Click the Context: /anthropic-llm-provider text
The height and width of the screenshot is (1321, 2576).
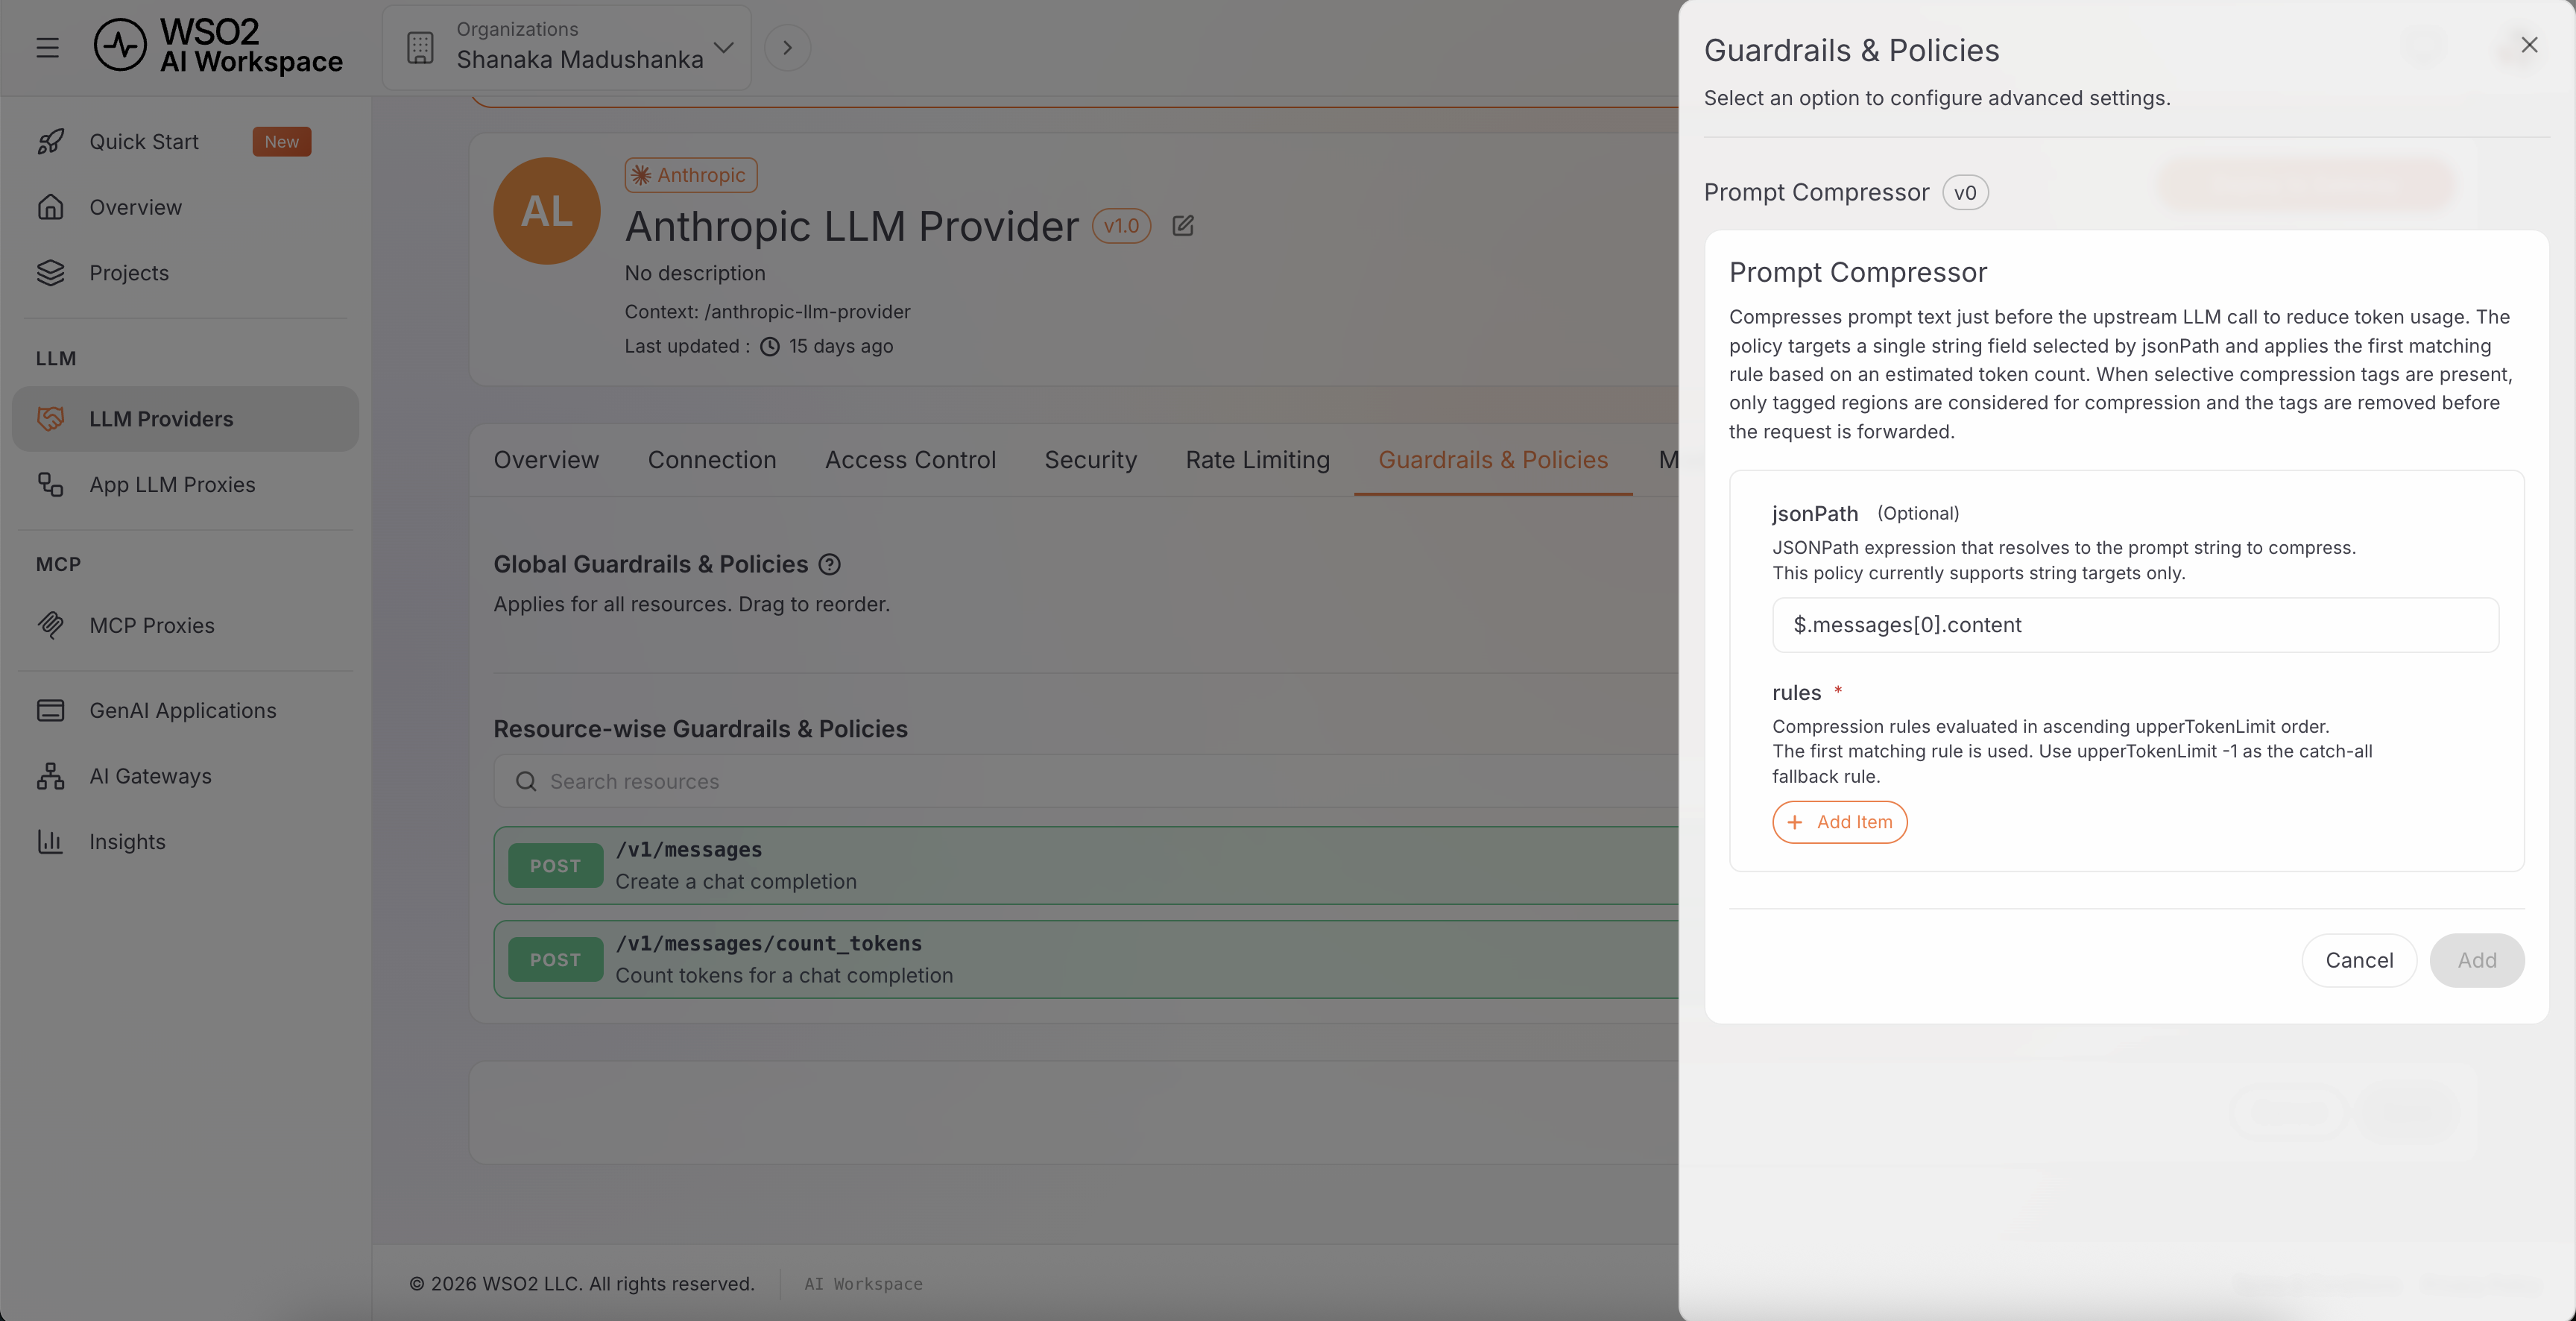(767, 312)
